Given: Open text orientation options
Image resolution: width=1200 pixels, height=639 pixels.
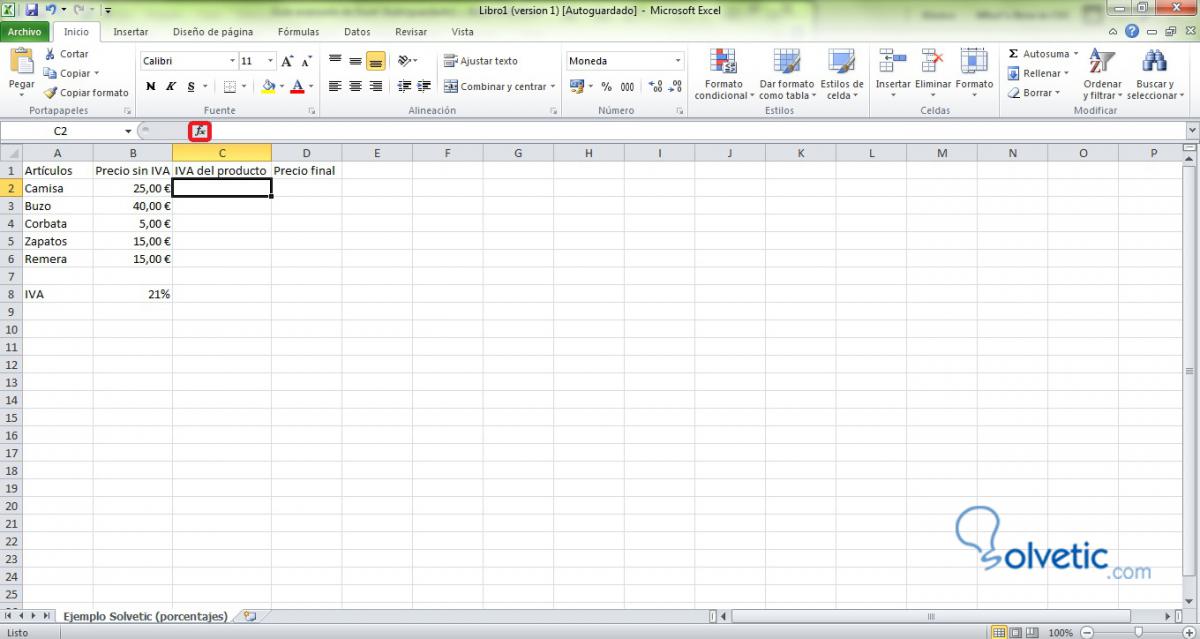Looking at the screenshot, I should pos(405,61).
